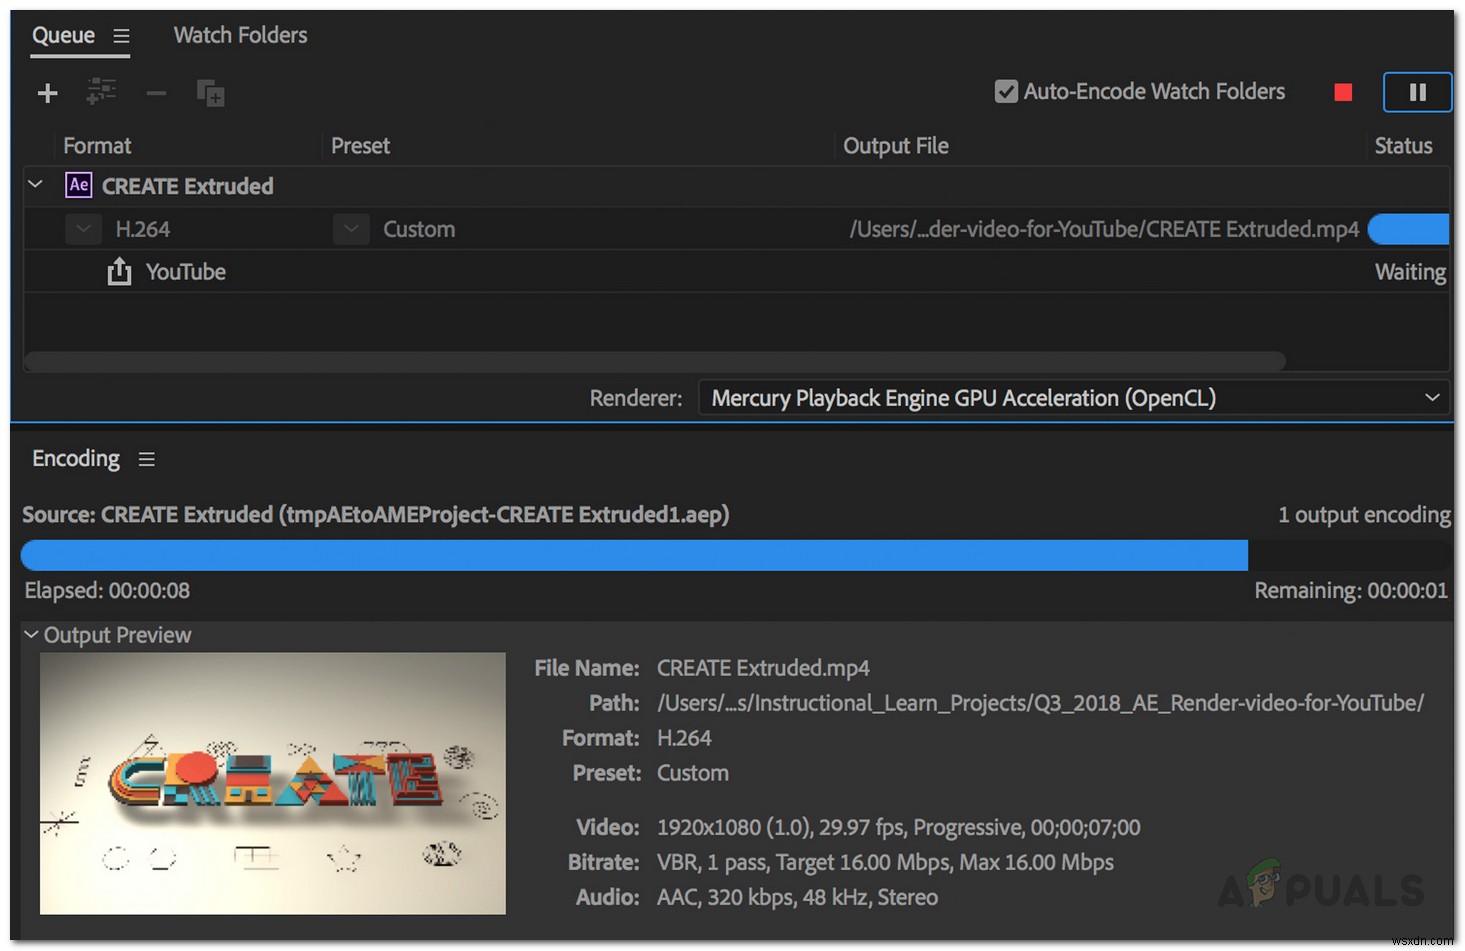Change the Mercury Playback Engine renderer

click(x=1072, y=397)
